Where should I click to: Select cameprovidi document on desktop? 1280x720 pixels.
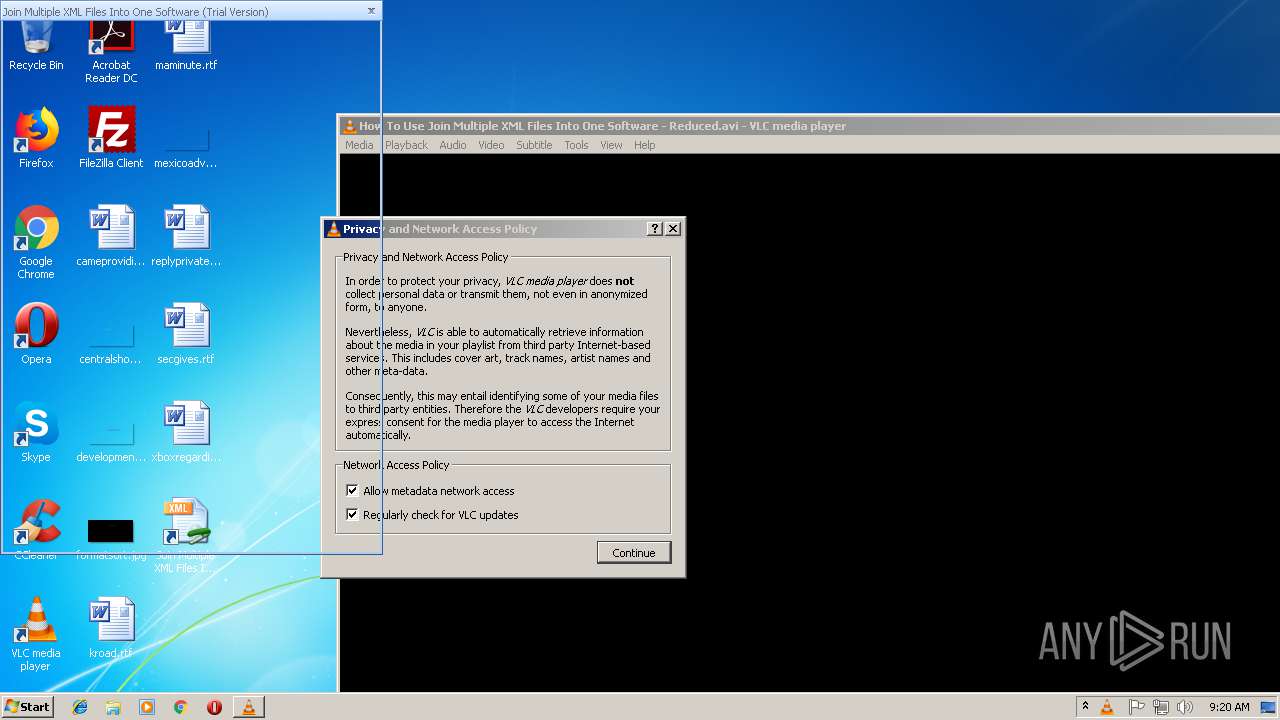(x=111, y=236)
